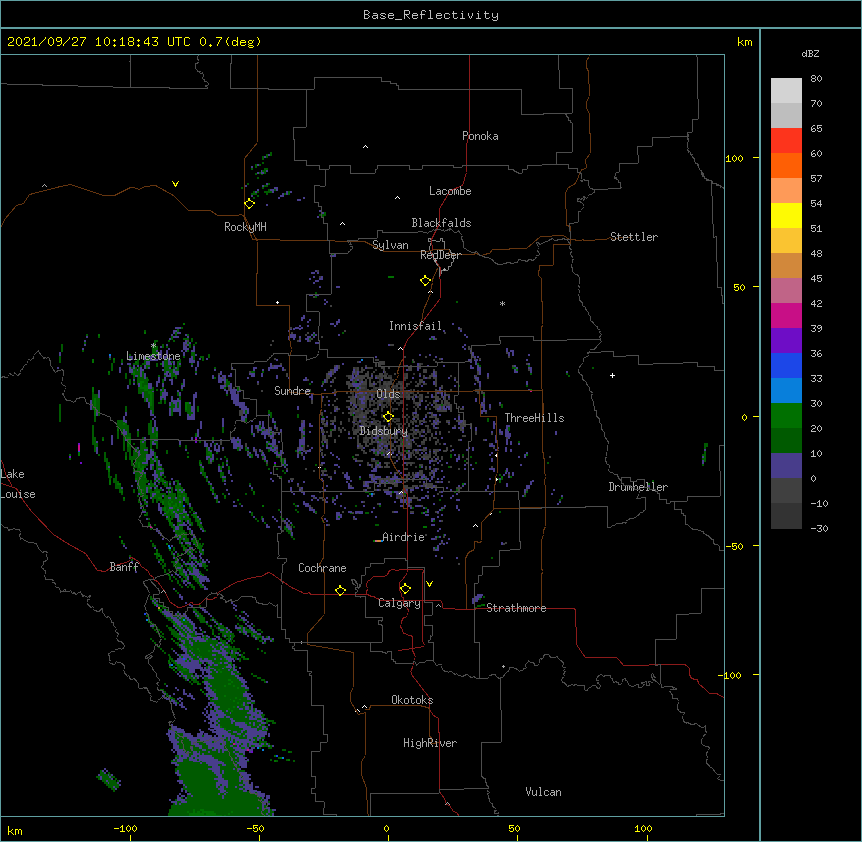Click the Okotoks town label

tap(412, 700)
